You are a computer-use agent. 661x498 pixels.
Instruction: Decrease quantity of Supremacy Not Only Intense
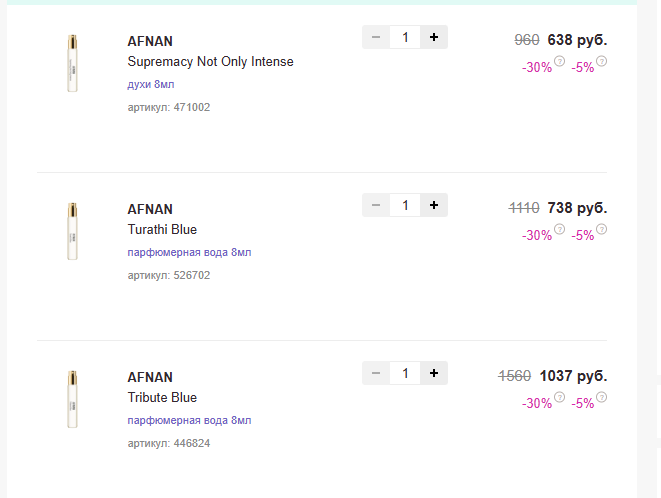click(x=376, y=37)
